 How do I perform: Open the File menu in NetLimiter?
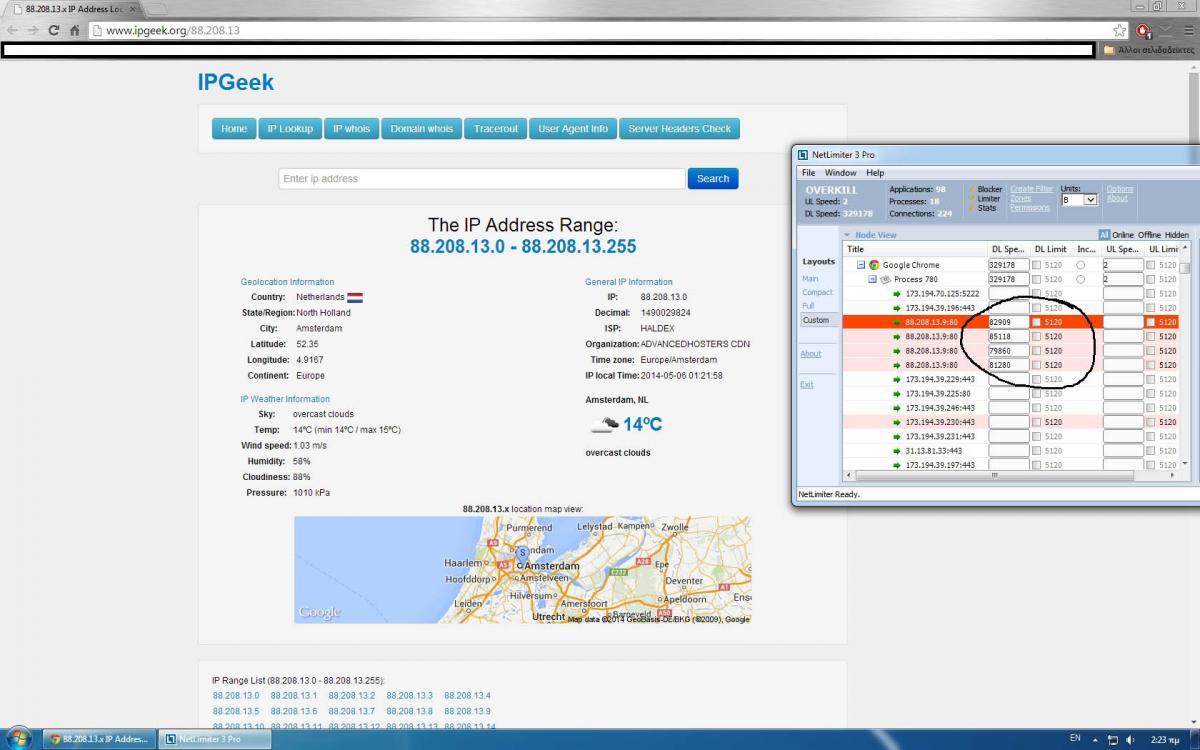click(808, 173)
